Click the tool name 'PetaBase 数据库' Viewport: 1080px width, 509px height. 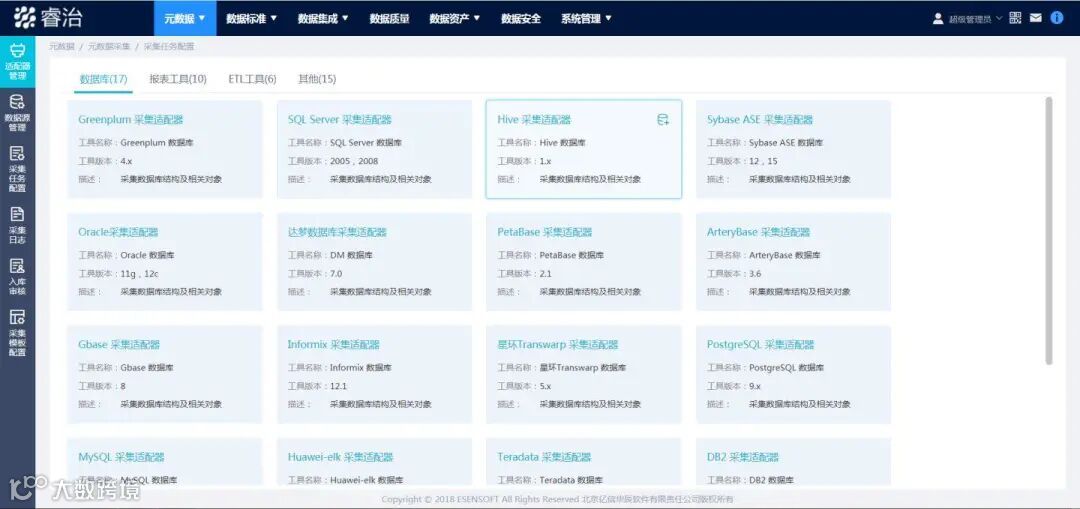(x=572, y=255)
